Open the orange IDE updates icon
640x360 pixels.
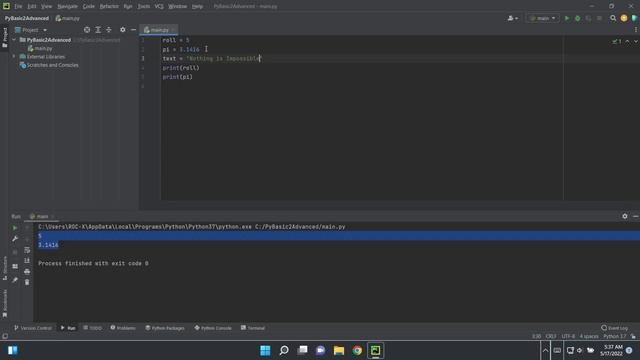(624, 18)
